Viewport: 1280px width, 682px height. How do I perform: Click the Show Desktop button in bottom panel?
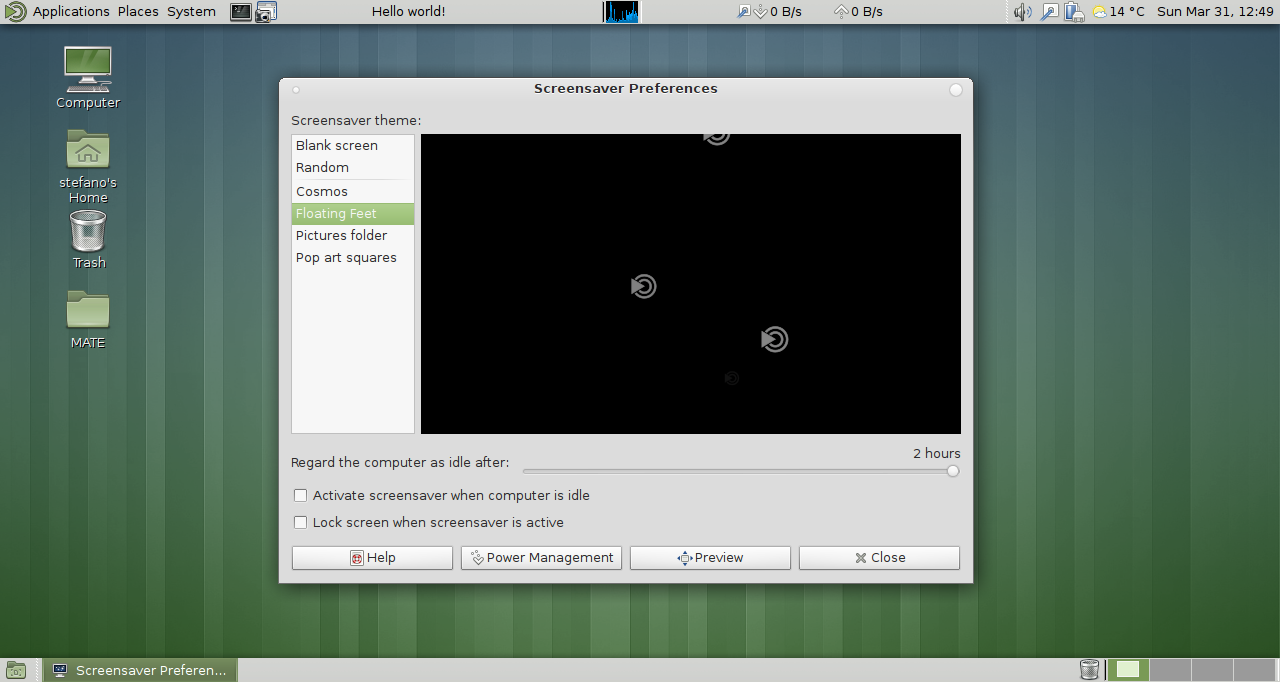tap(16, 670)
